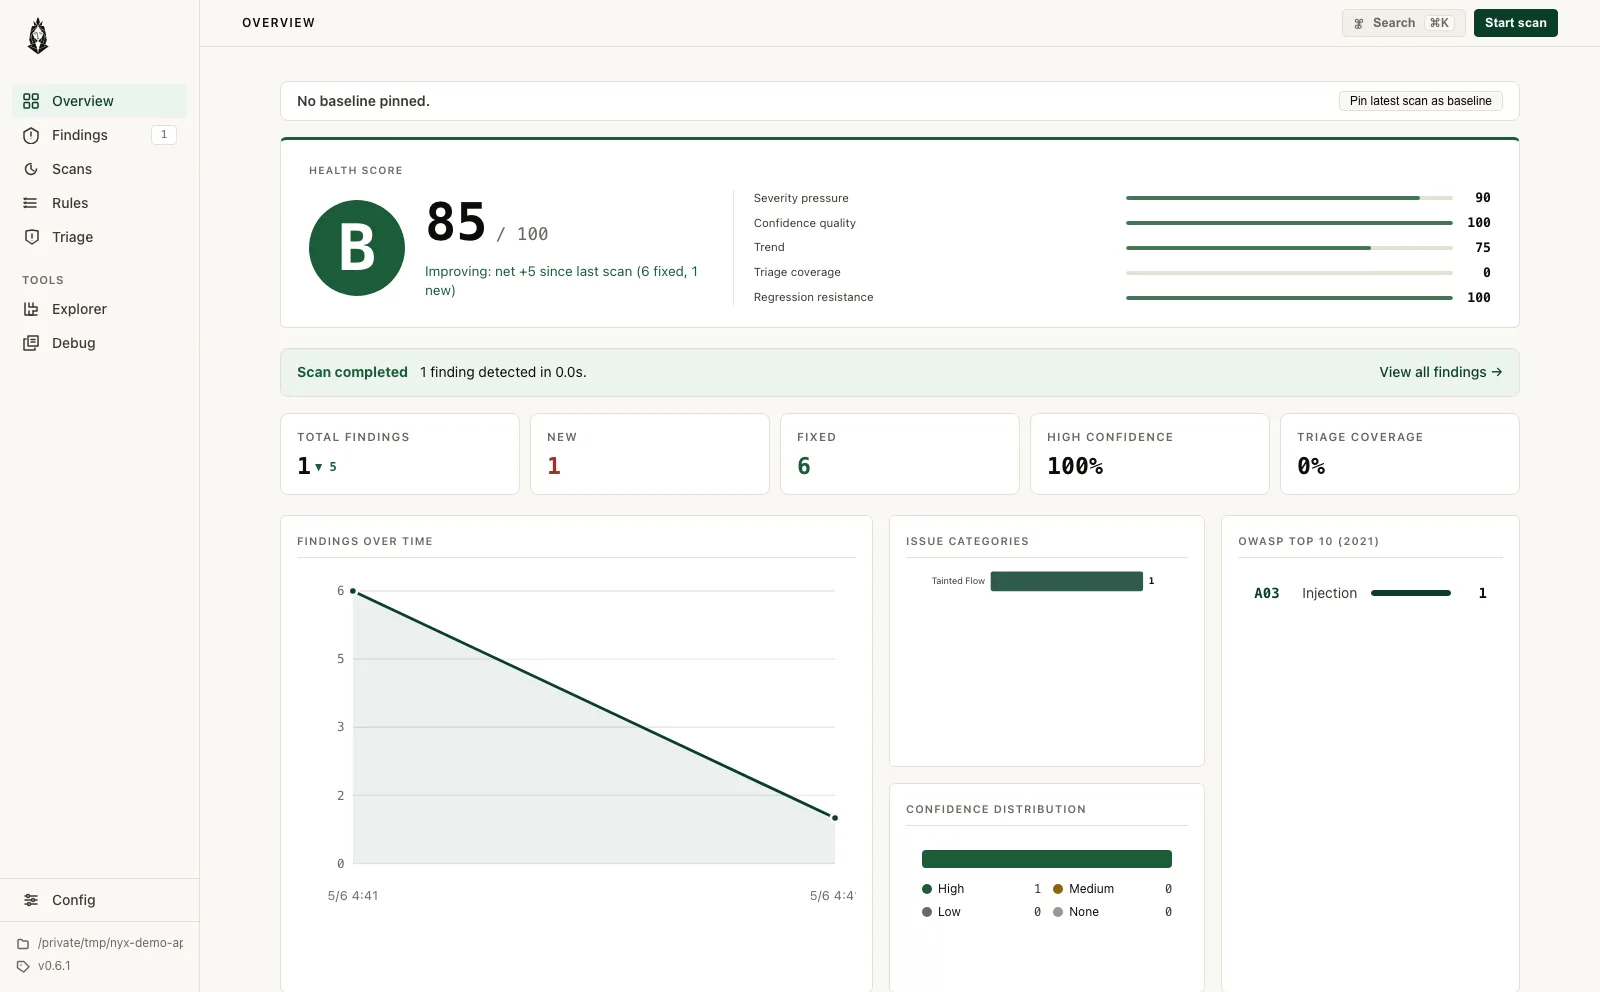
Task: Launch the Explorer chart icon
Action: pos(31,309)
